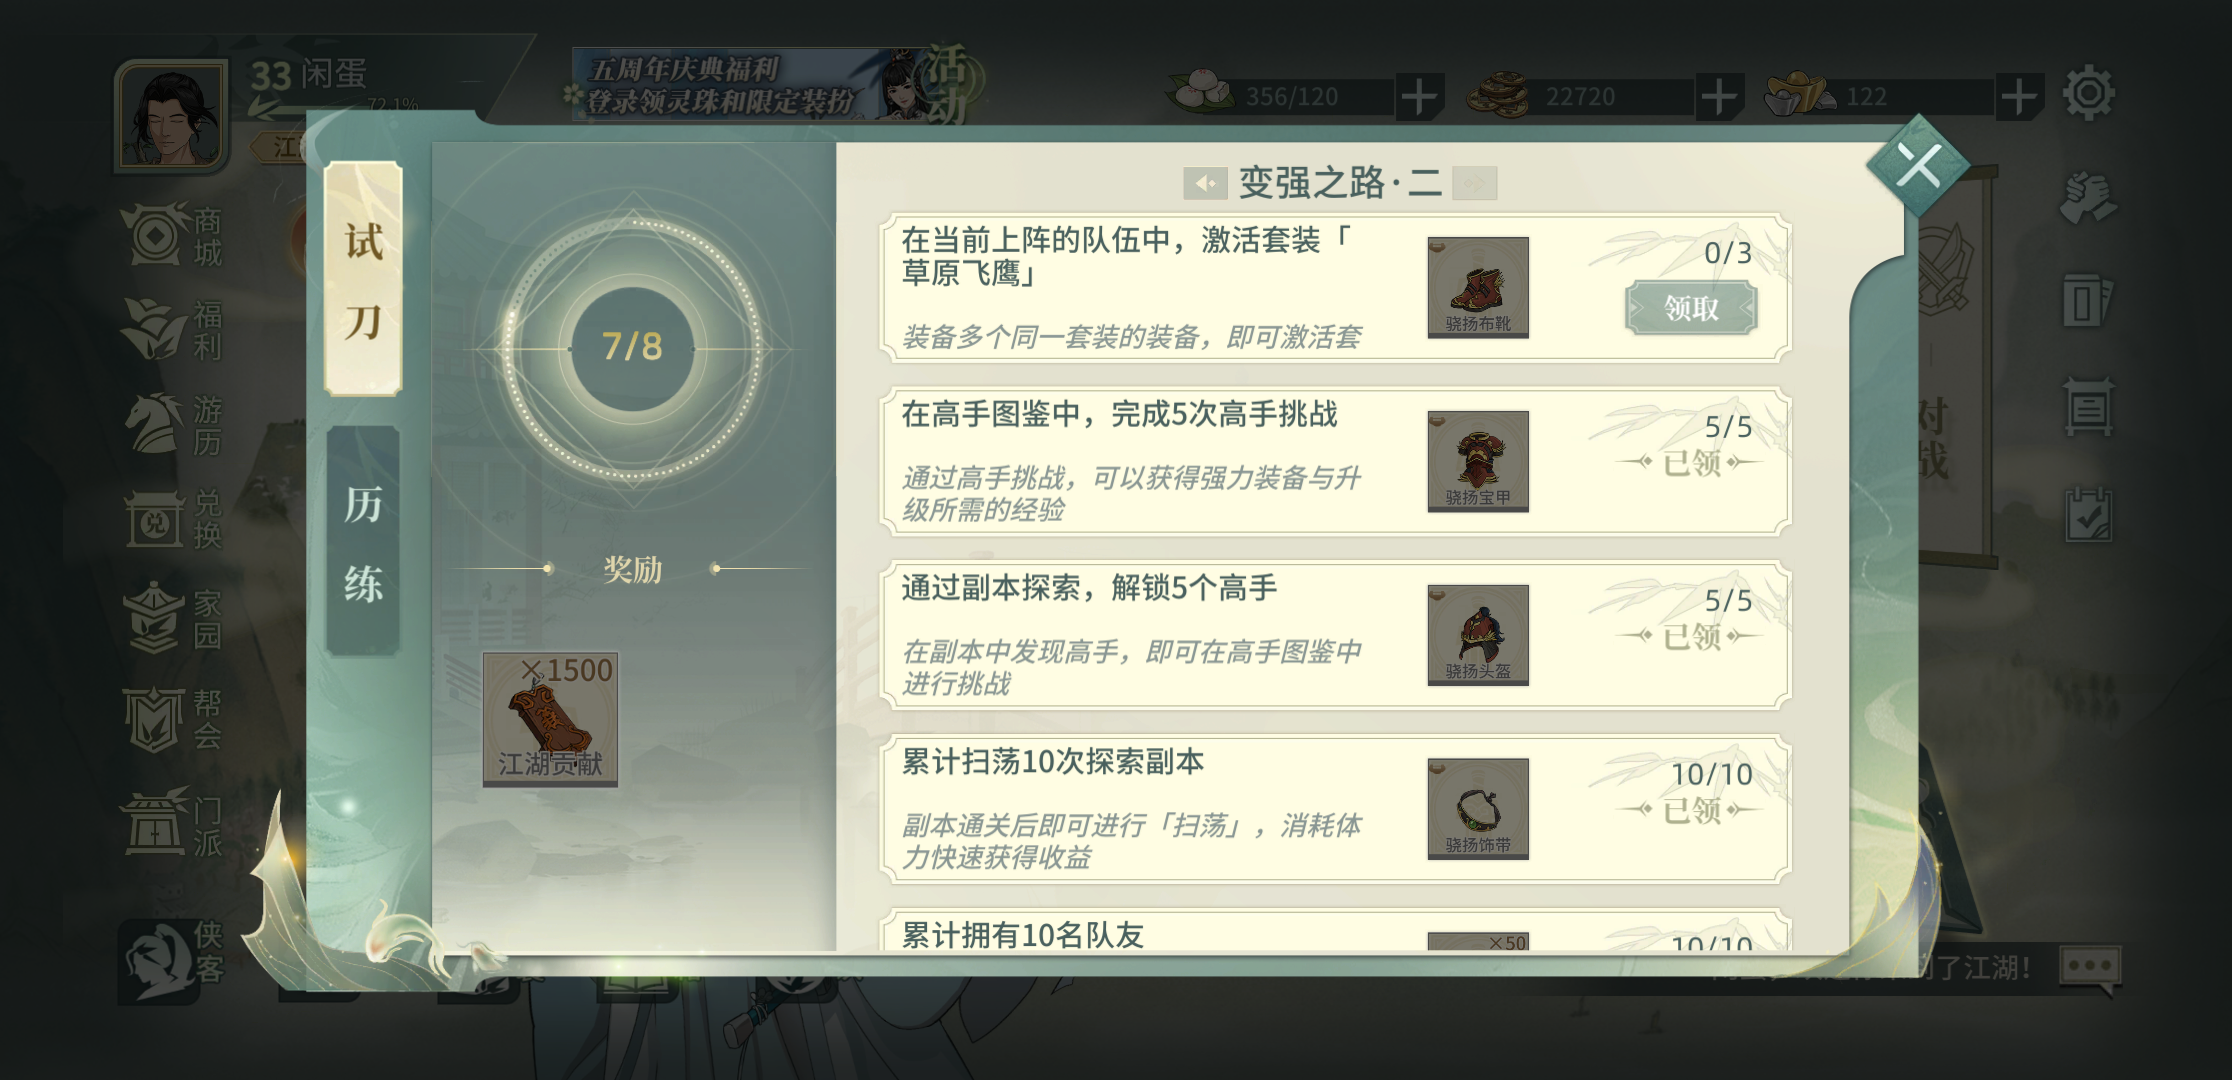Tap the 江湖贡献 reward item

pos(550,720)
